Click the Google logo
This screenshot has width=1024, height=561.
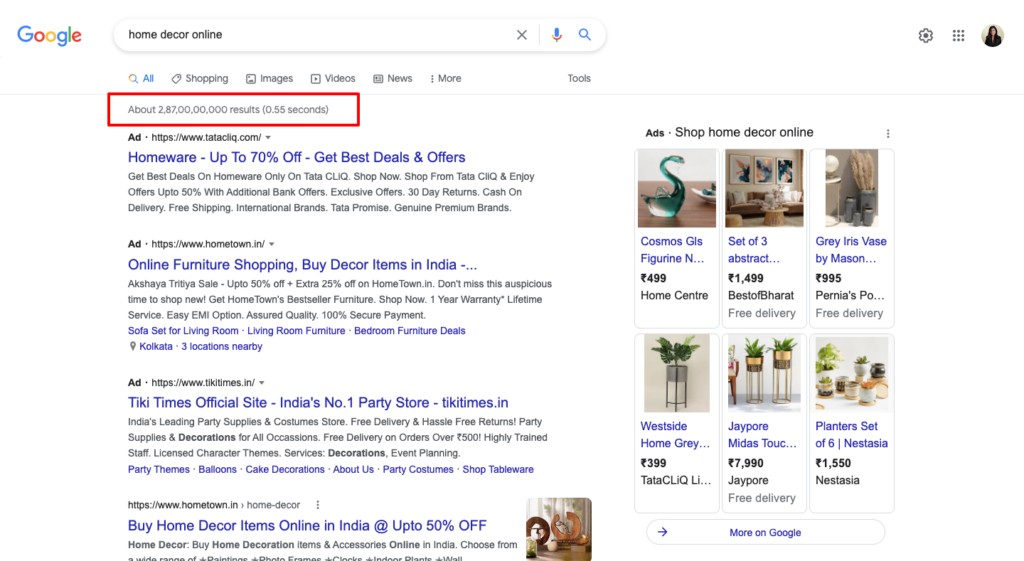click(49, 35)
